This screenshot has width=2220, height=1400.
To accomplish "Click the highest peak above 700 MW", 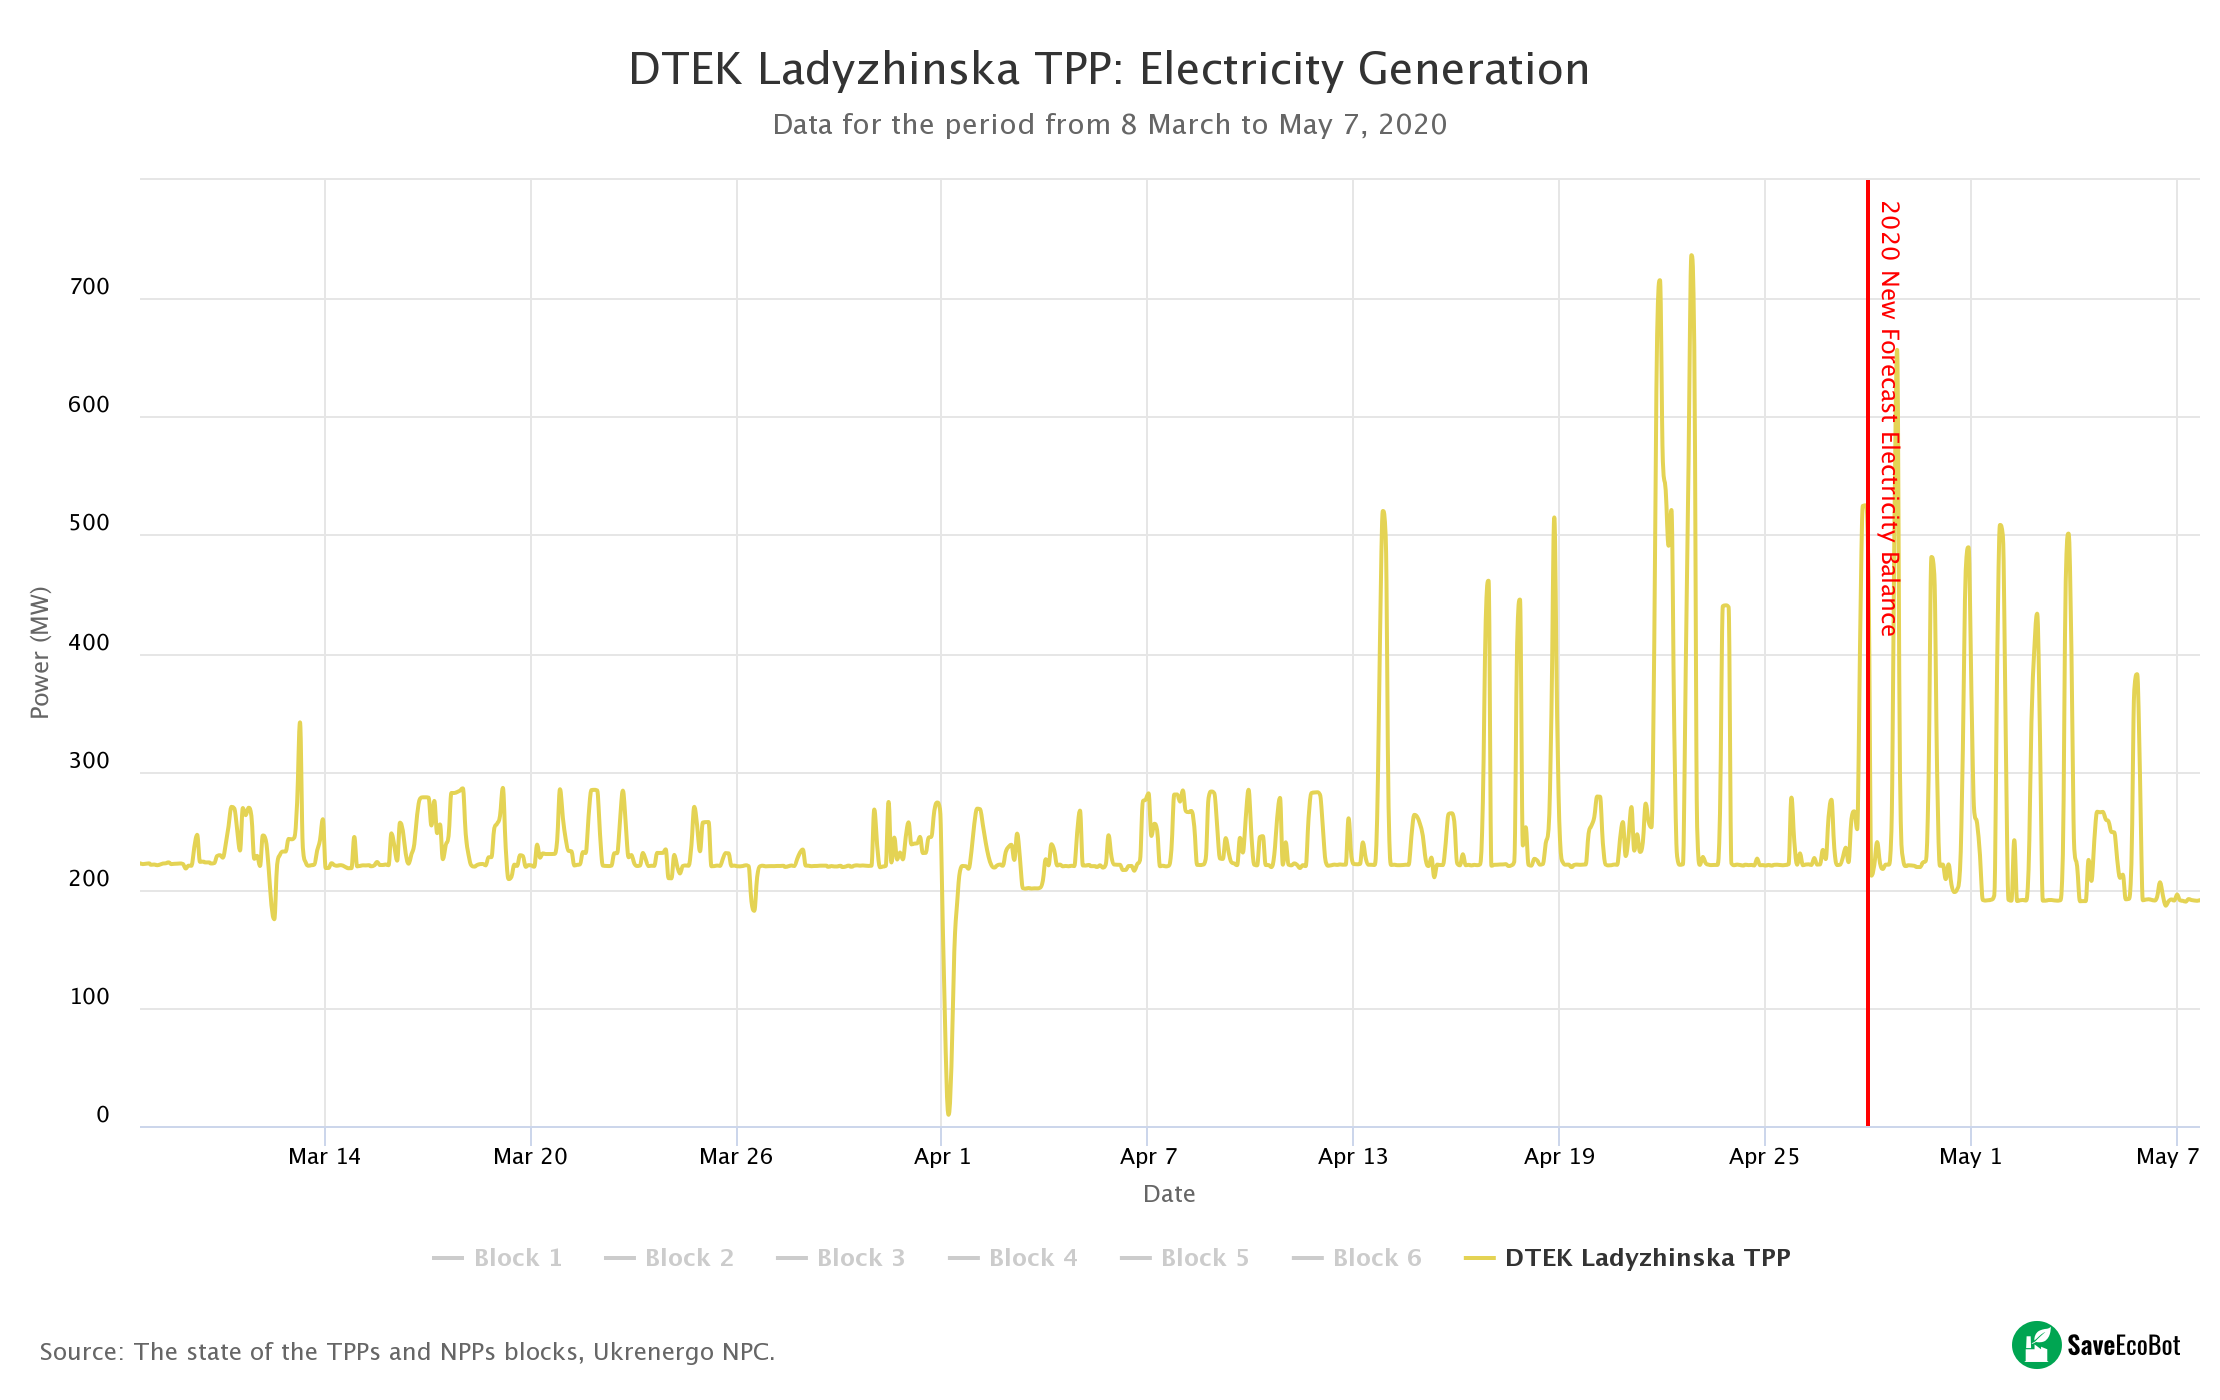I will 1691,256.
